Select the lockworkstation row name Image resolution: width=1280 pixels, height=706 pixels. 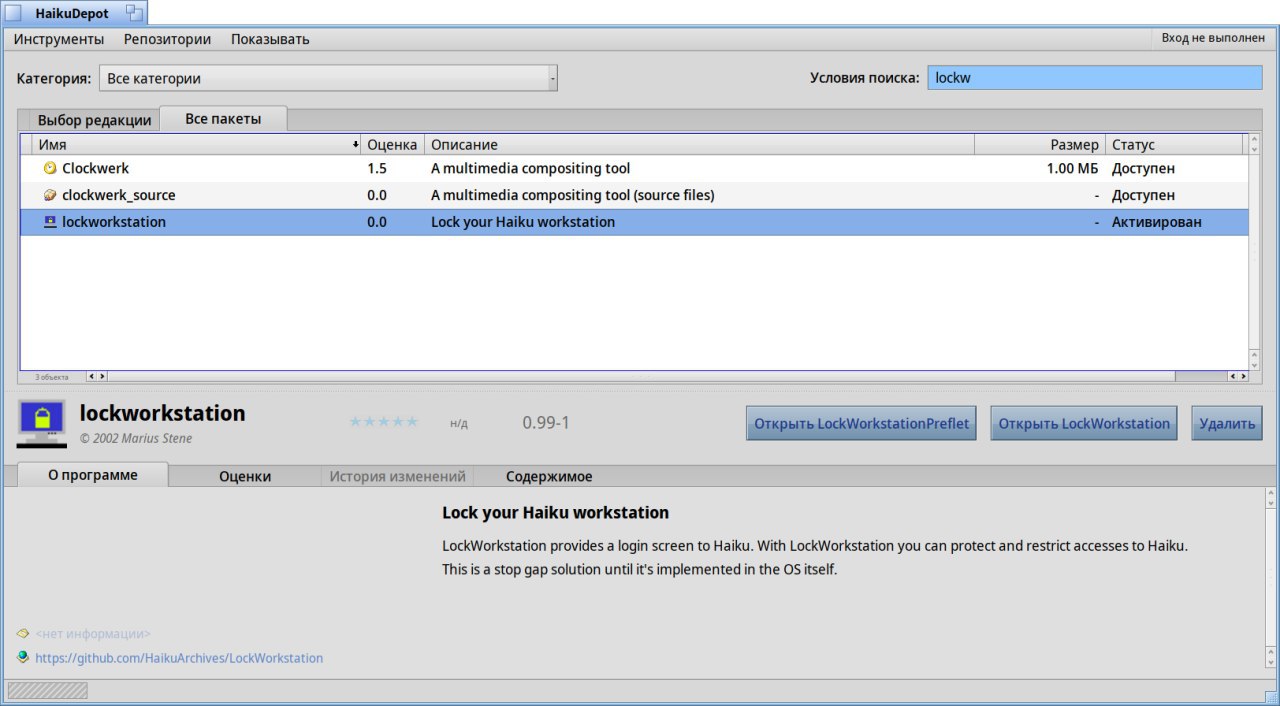114,222
